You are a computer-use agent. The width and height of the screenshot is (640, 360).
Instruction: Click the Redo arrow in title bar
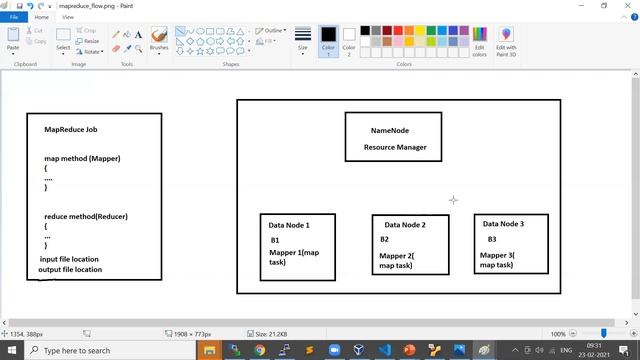(x=40, y=6)
